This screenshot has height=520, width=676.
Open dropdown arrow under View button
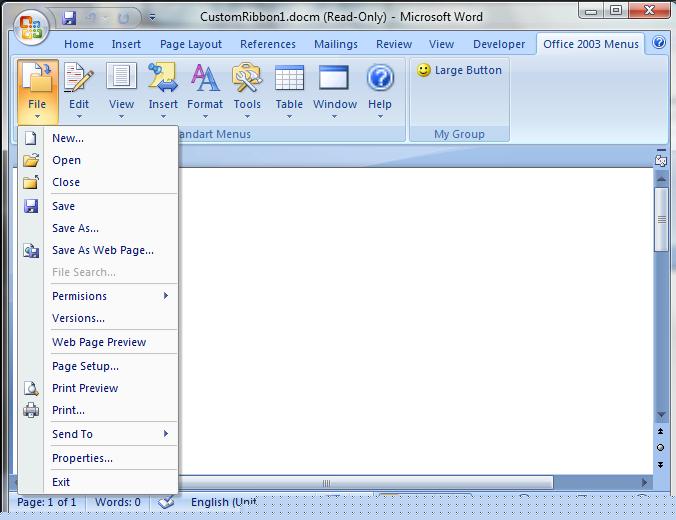tap(121, 116)
